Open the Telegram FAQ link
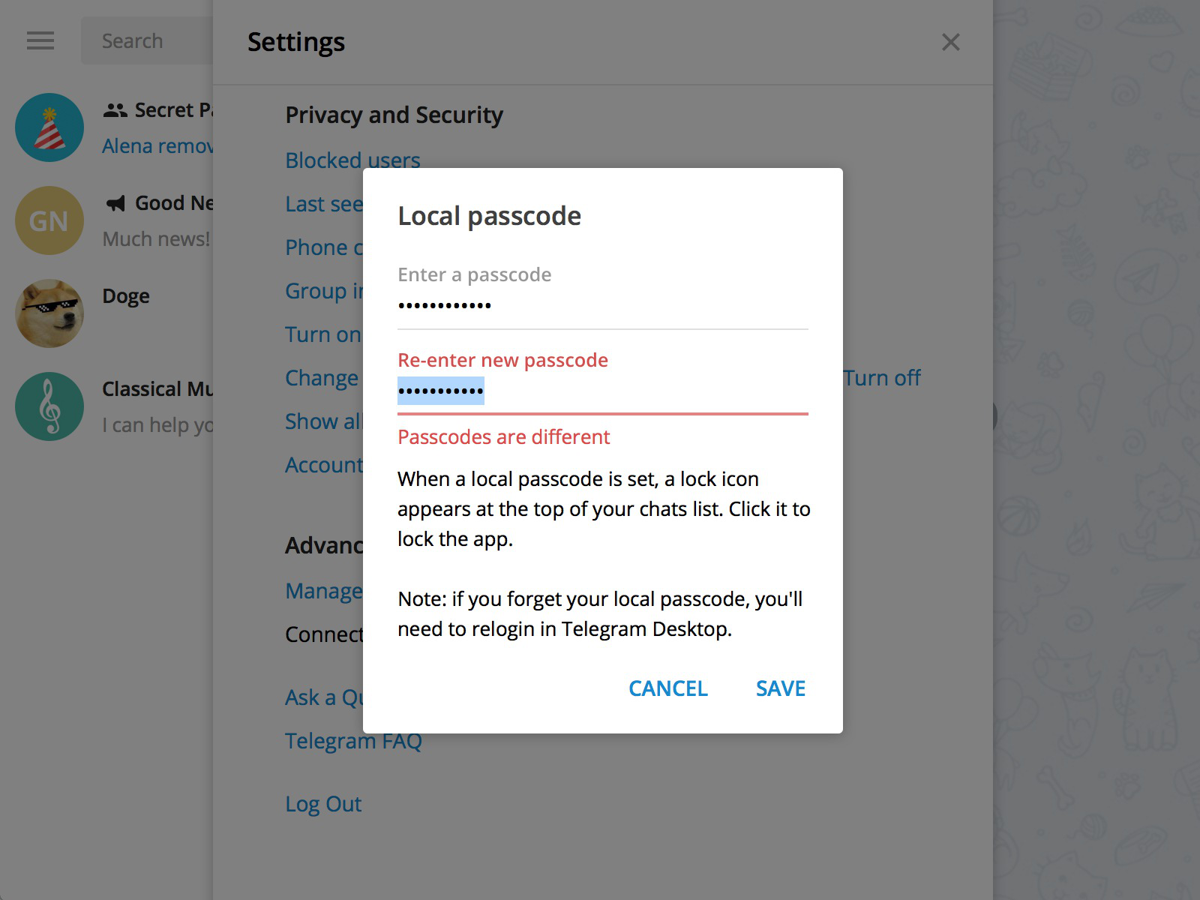Viewport: 1200px width, 900px height. coord(353,741)
